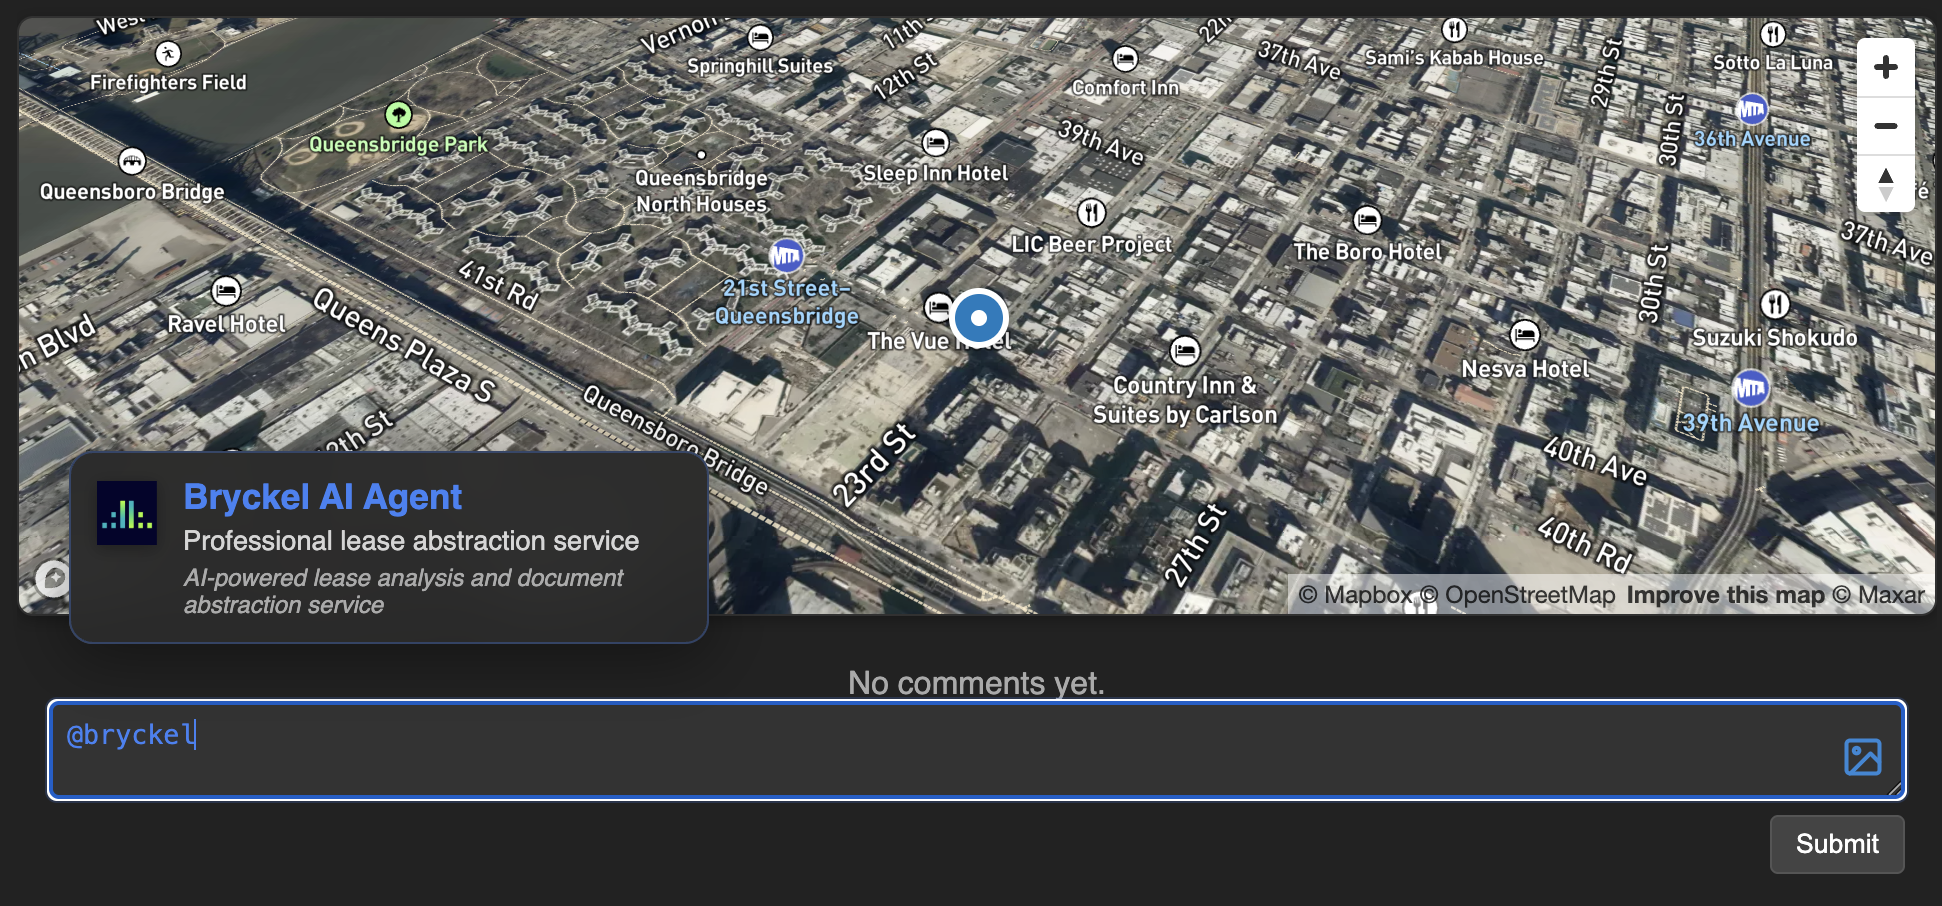Click the Suzuki Shokudo restaurant icon
This screenshot has height=906, width=1942.
pyautogui.click(x=1775, y=304)
